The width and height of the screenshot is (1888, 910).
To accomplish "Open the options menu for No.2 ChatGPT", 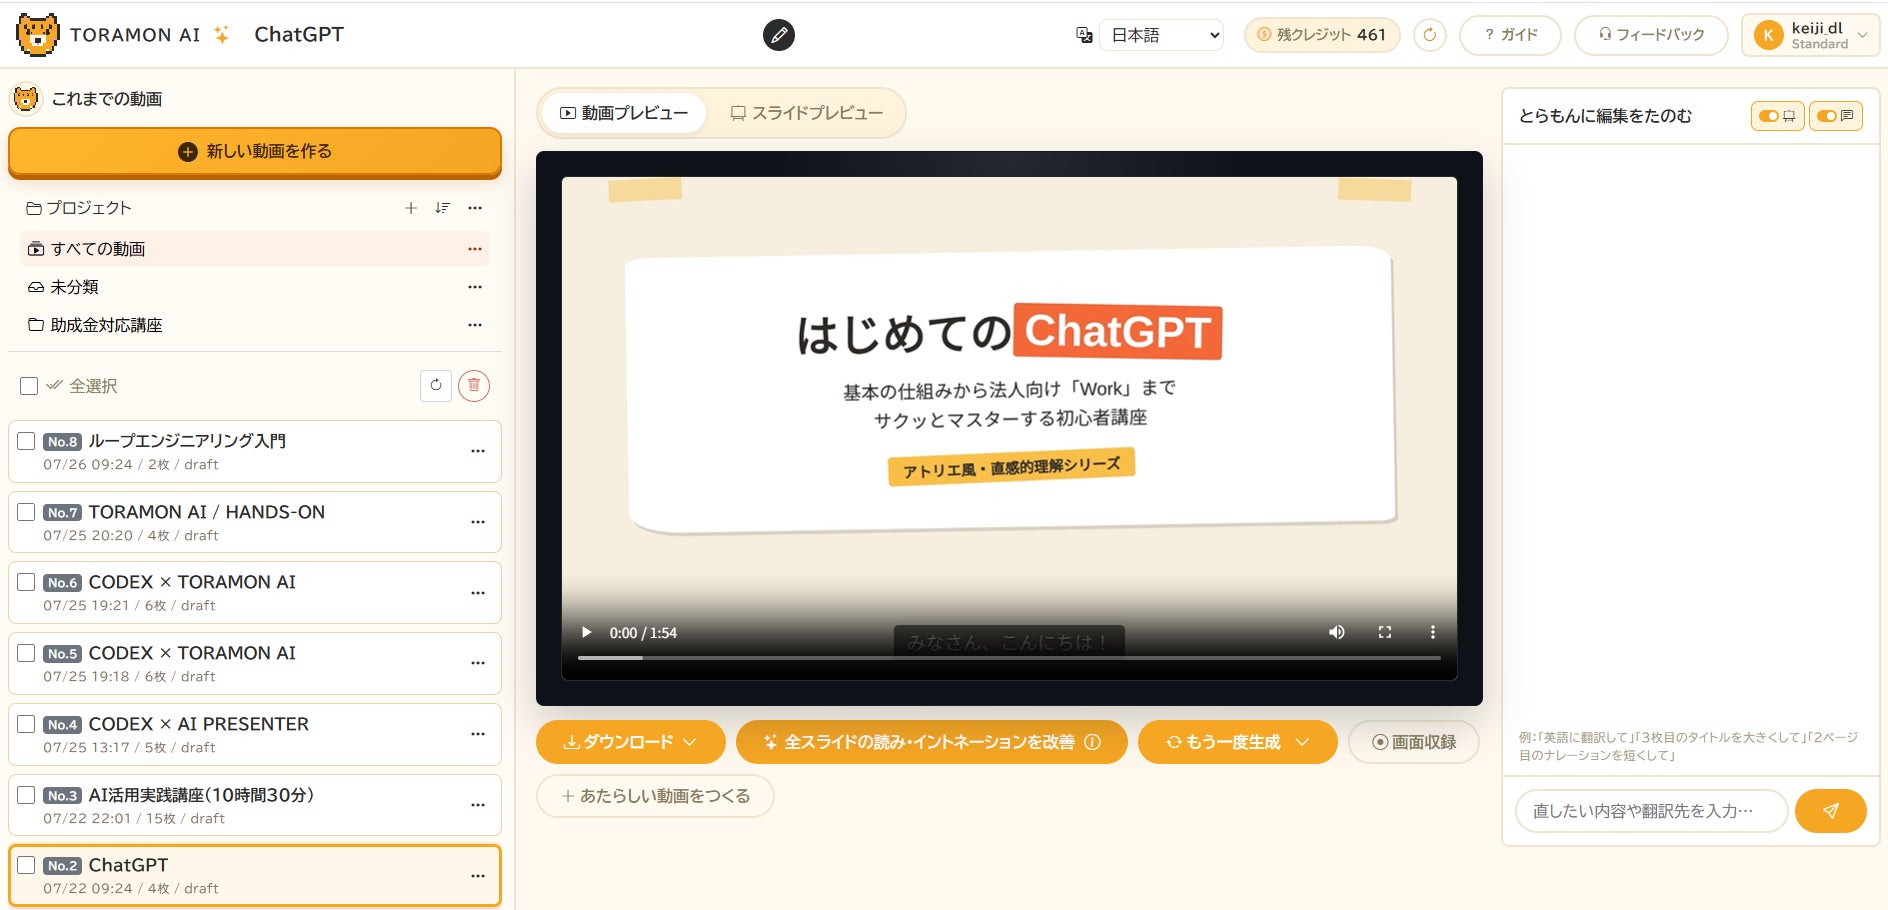I will click(478, 876).
